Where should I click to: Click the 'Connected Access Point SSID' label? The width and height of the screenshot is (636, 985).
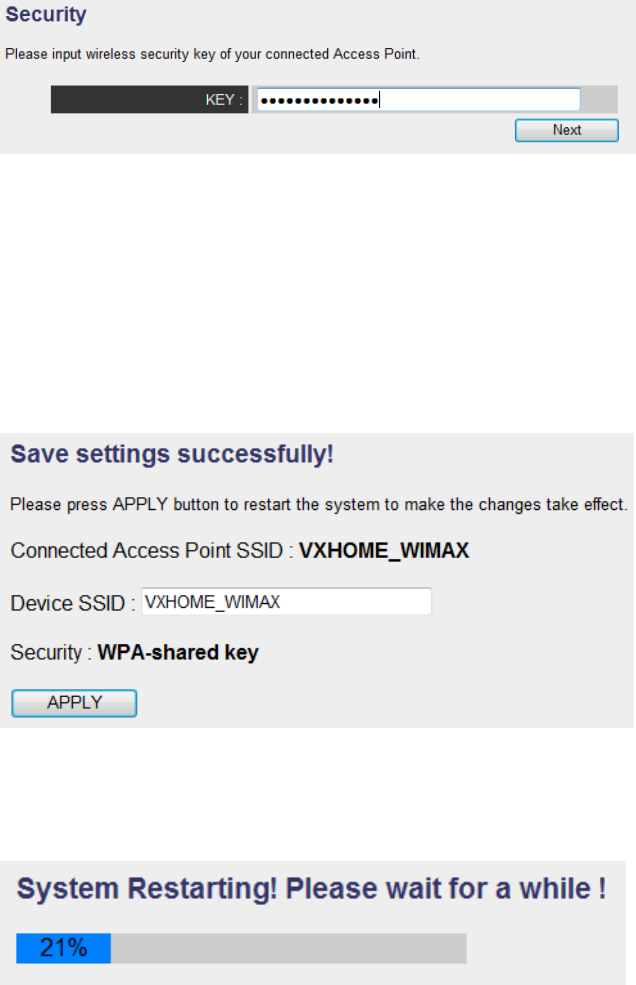click(150, 551)
